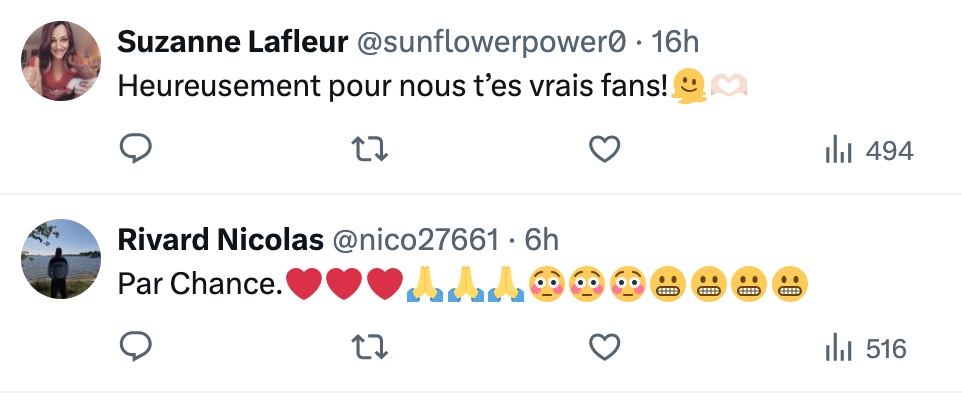Open Rivard Nicolas's profile picture
Viewport: 962px width, 400px height.
[x=62, y=259]
